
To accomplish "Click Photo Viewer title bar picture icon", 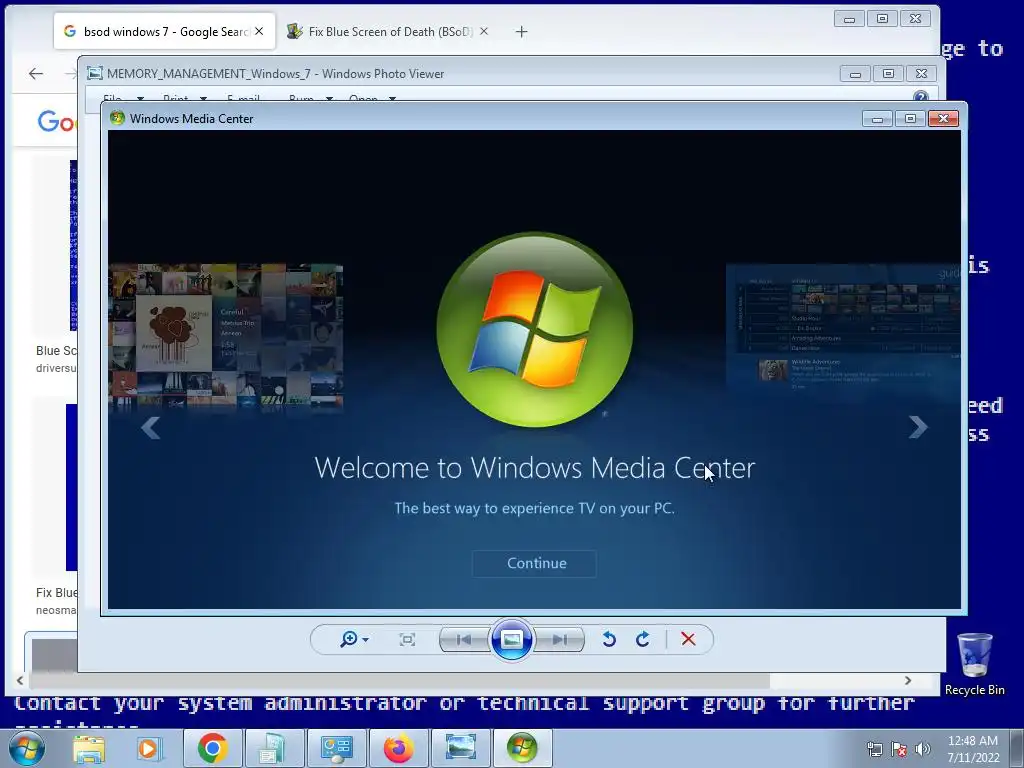I will [95, 73].
